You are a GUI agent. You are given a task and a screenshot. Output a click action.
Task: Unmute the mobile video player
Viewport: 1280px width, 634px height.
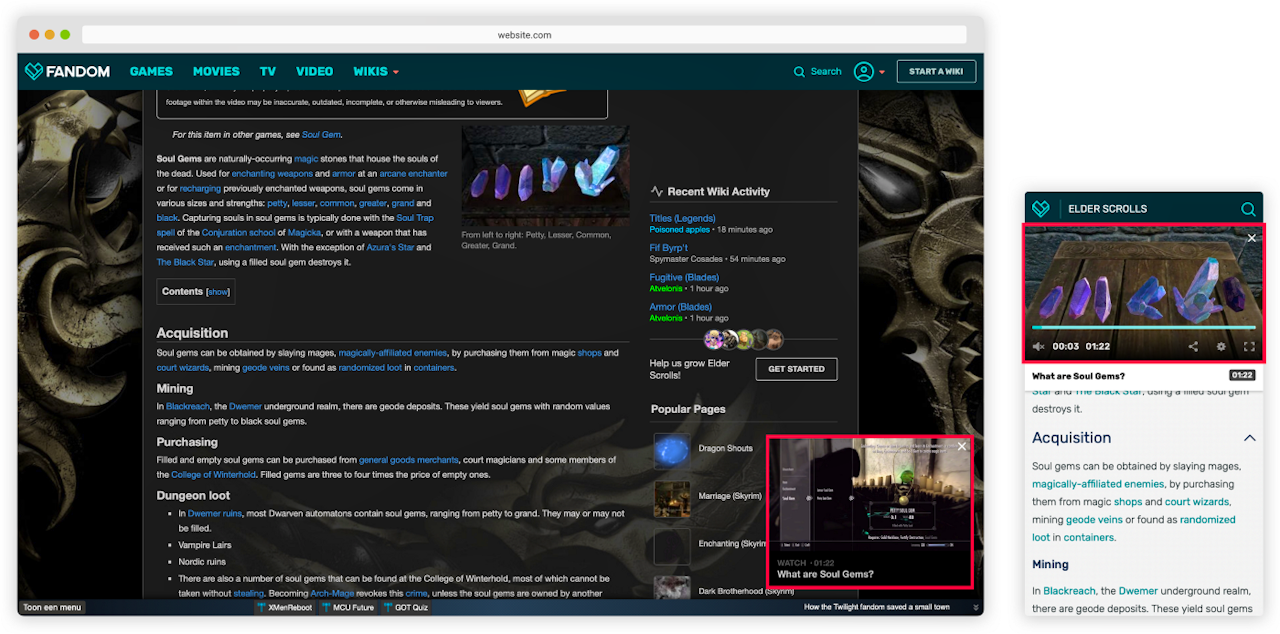[x=1038, y=347]
